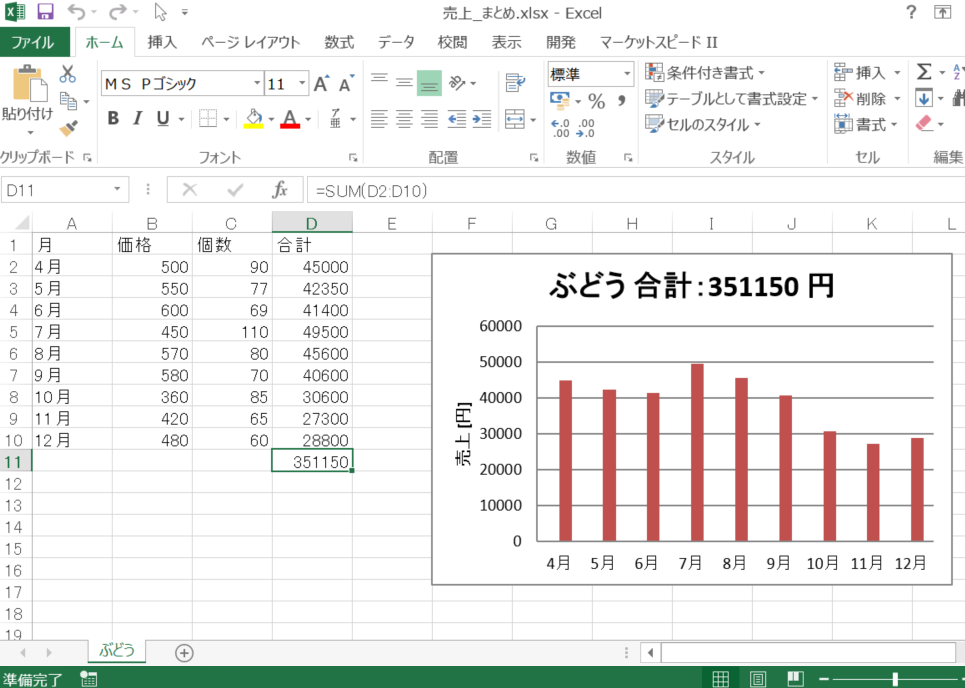Screen dimensions: 965x688
Task: Switch to the 数式 tab
Action: [x=339, y=42]
